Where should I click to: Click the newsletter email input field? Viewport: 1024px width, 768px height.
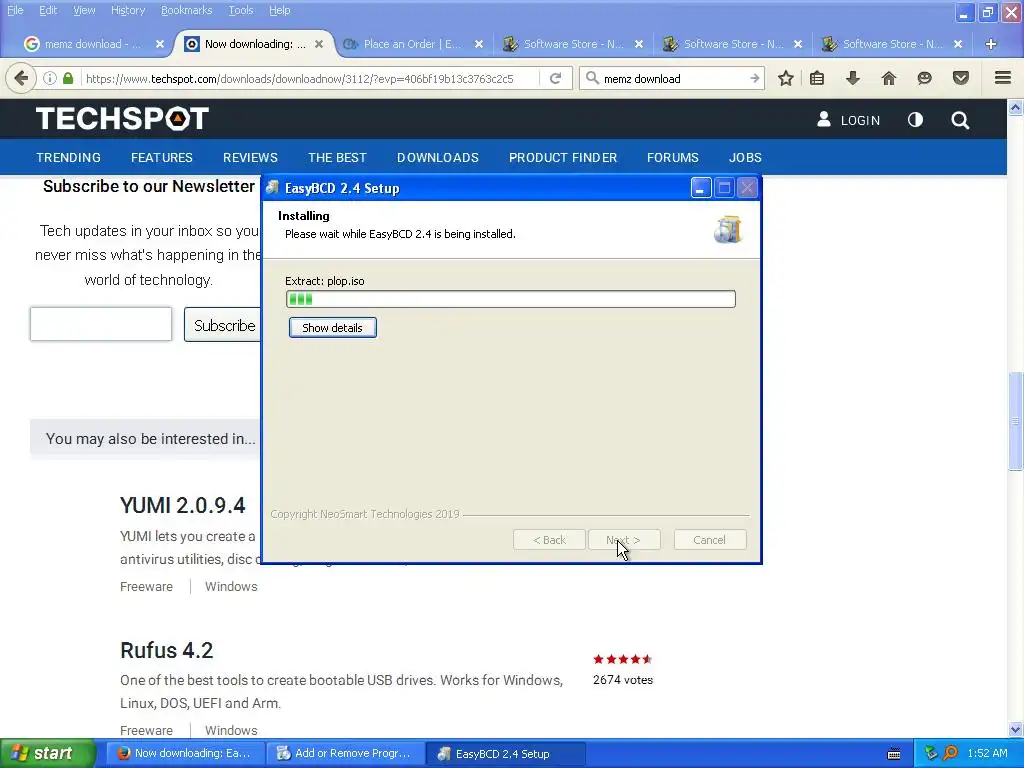click(x=101, y=324)
